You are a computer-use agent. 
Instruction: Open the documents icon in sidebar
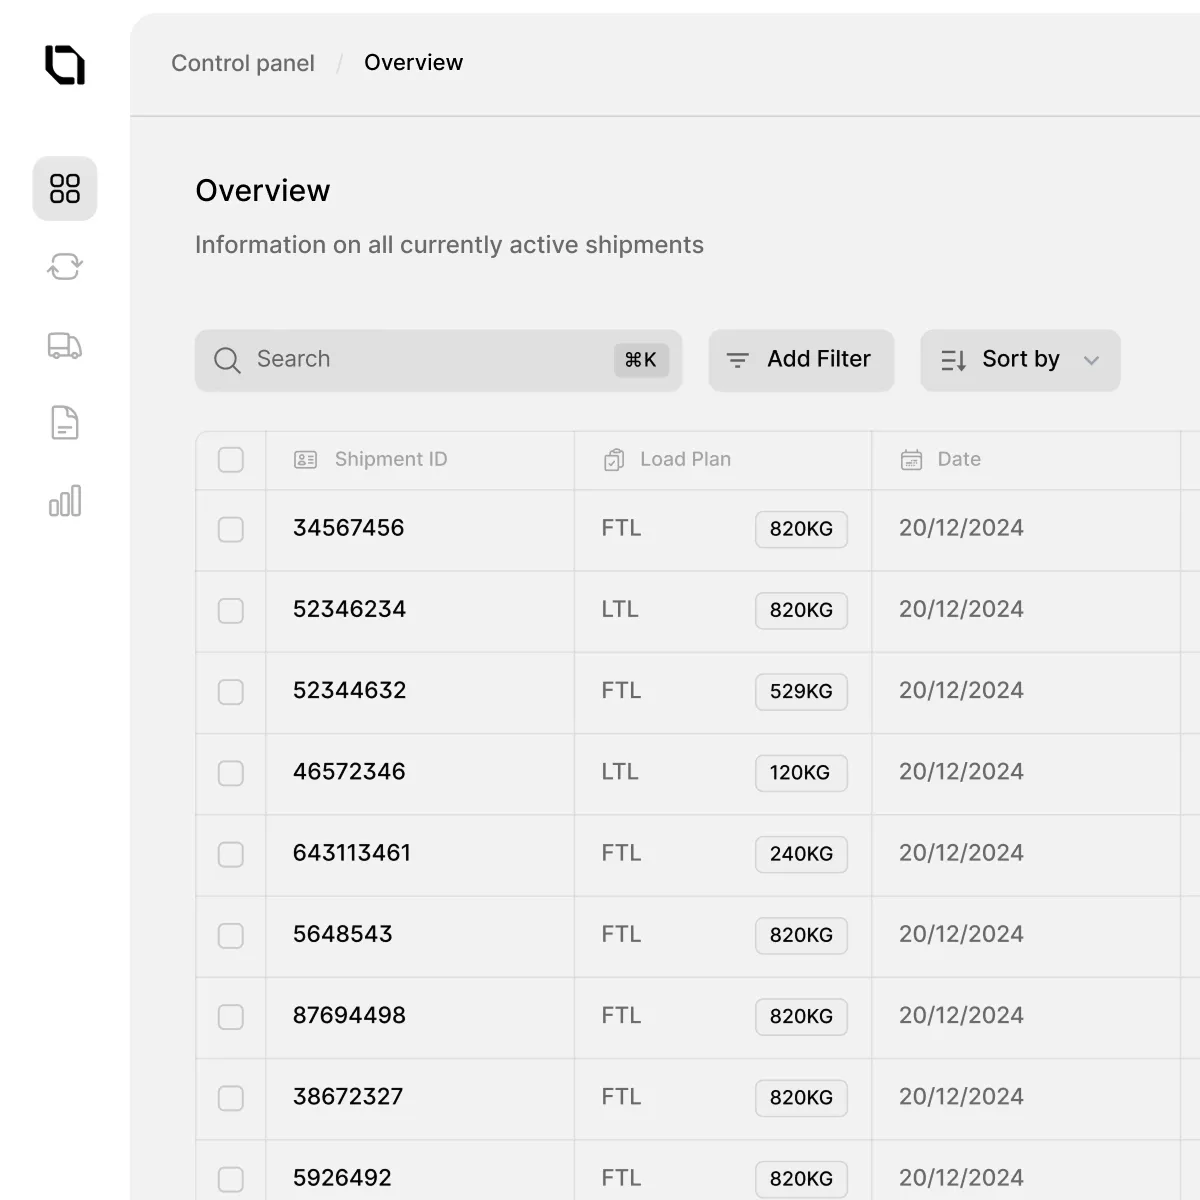pos(64,422)
